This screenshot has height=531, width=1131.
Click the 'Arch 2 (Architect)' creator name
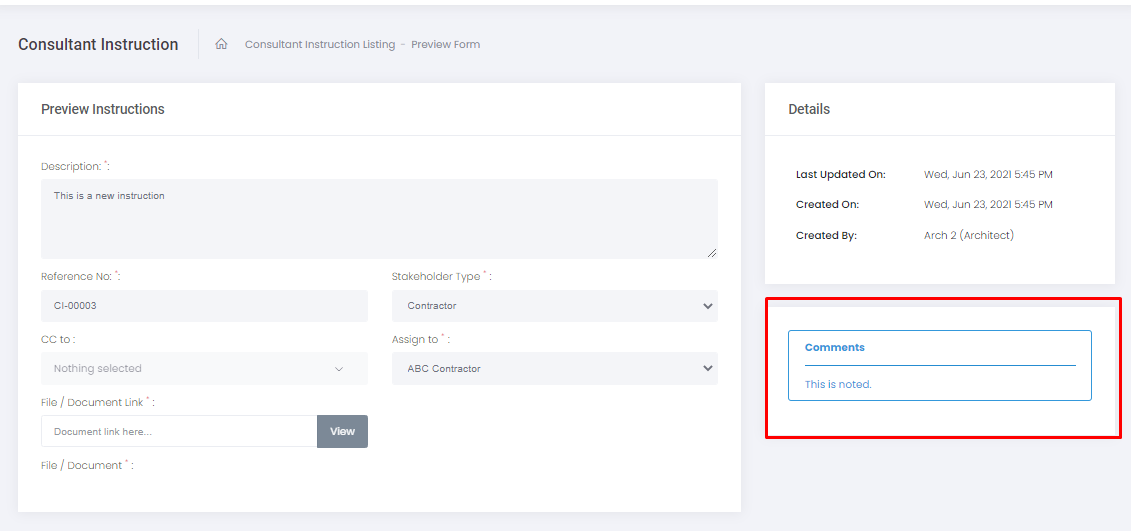coord(968,236)
